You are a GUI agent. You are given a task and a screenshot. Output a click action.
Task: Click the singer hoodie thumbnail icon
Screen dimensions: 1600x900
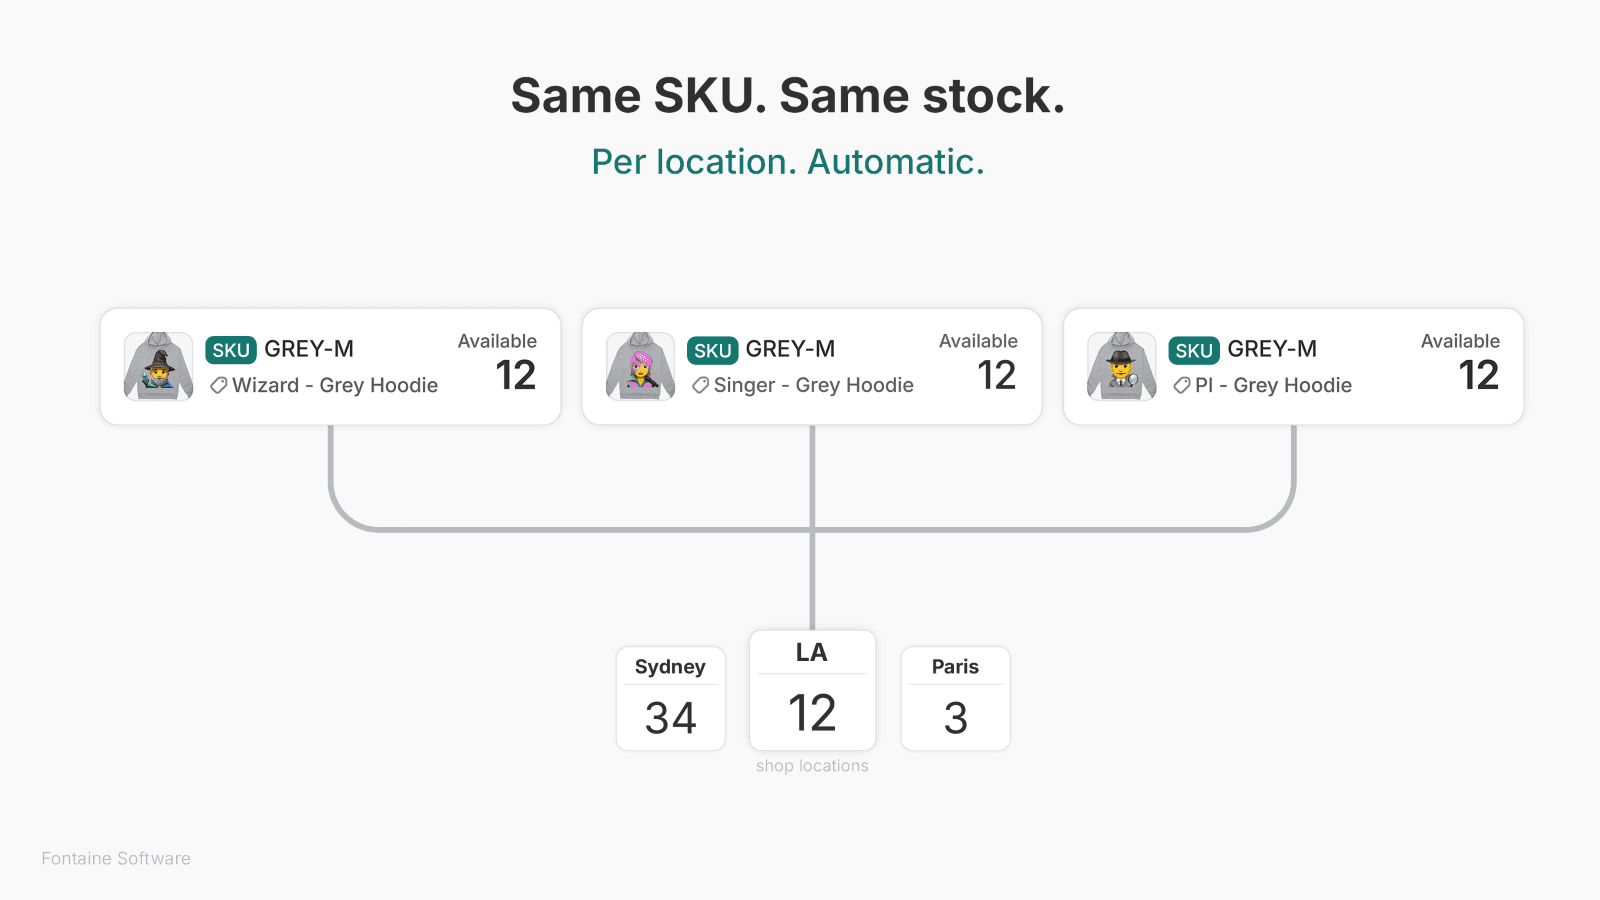pos(639,367)
